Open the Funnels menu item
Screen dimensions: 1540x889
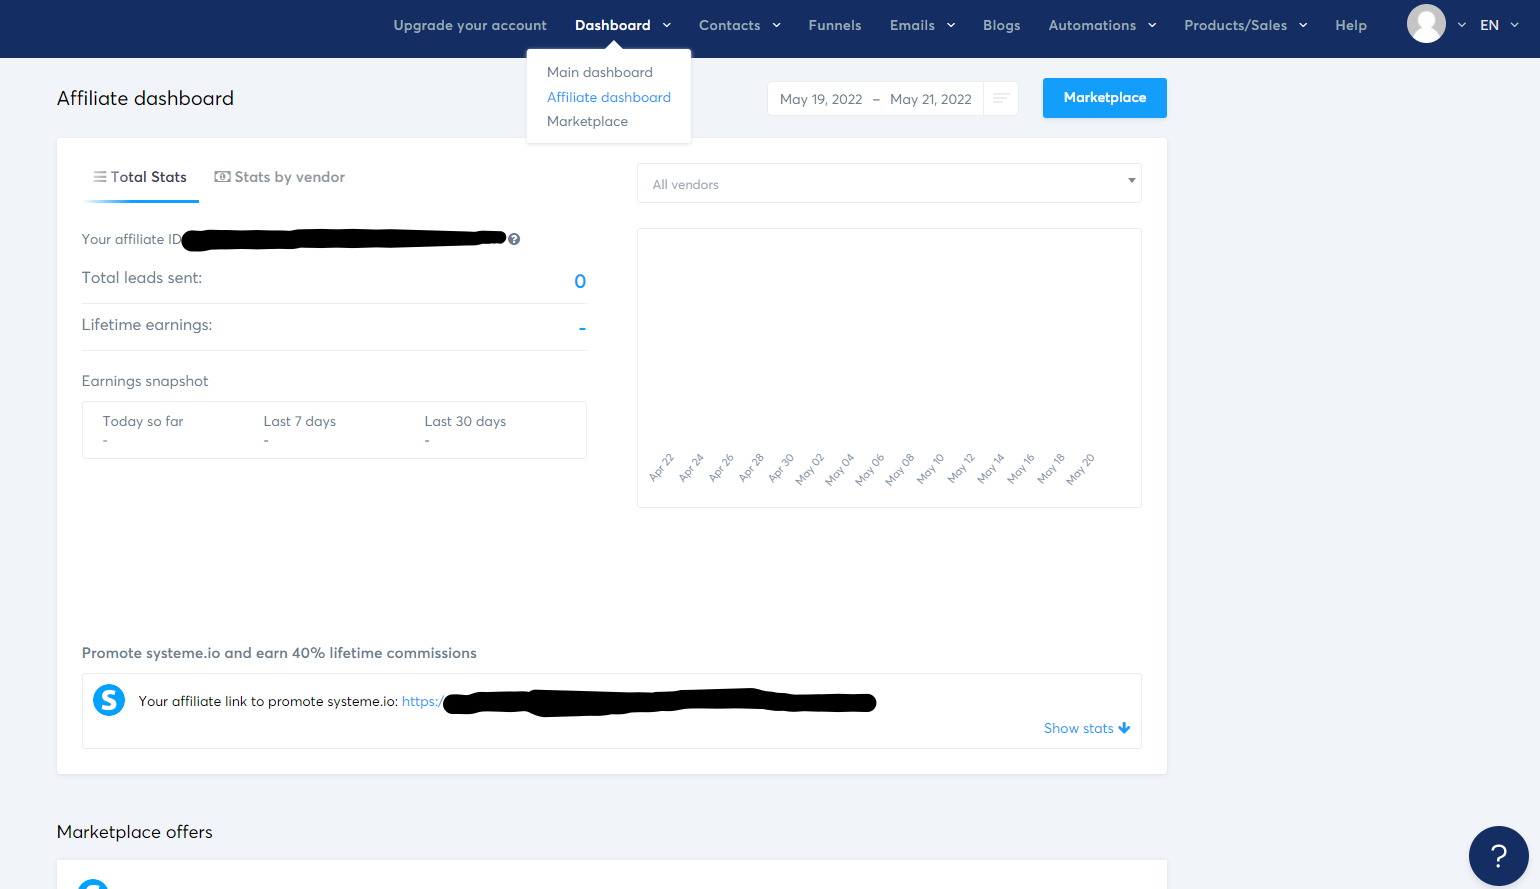pyautogui.click(x=834, y=25)
